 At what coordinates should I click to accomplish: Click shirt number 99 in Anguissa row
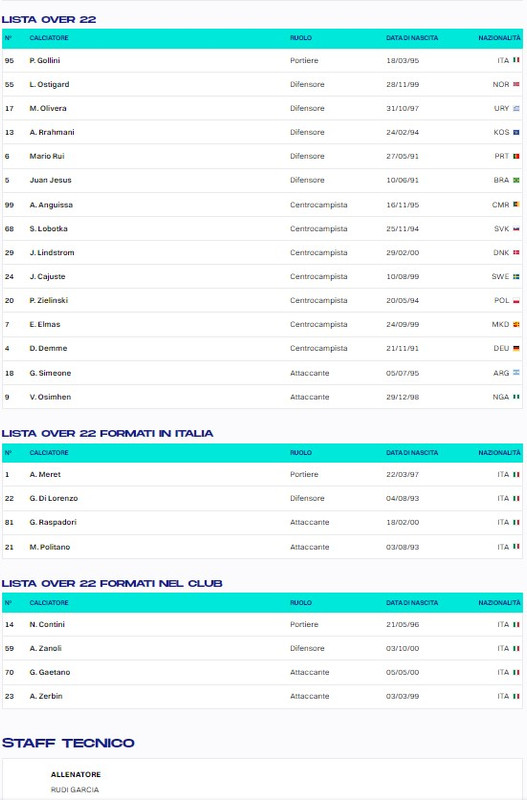point(9,205)
